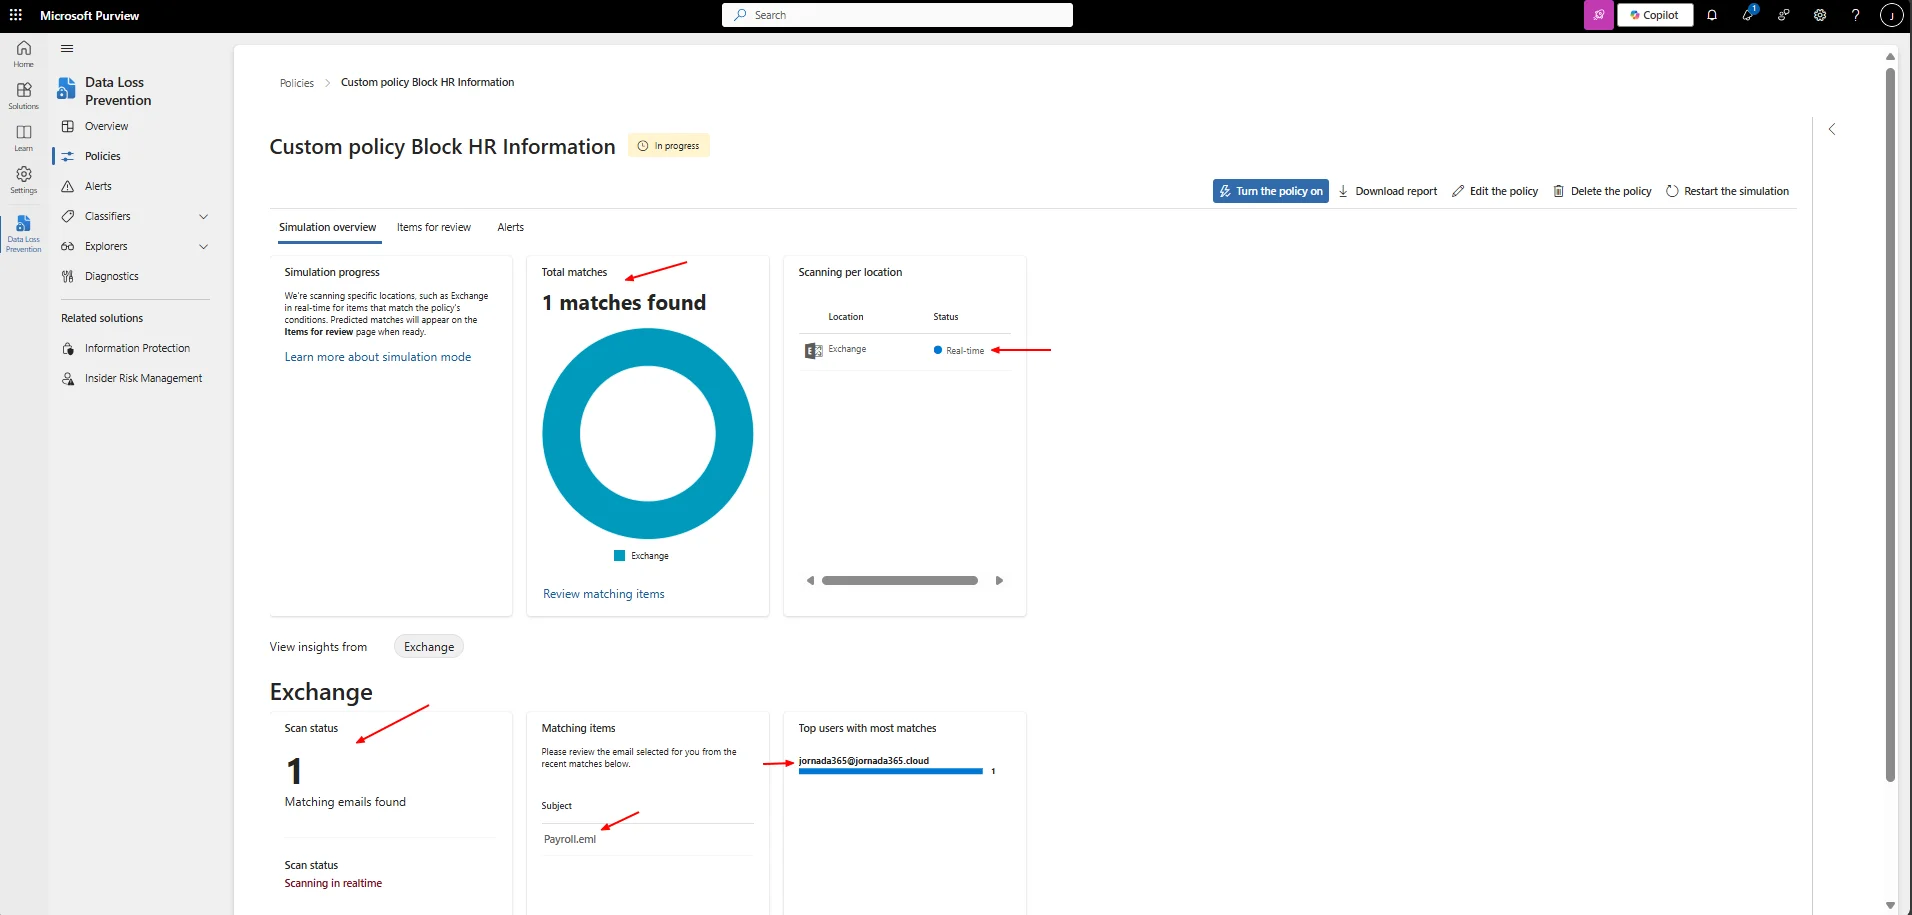Click the Exchange legend color square

619,556
